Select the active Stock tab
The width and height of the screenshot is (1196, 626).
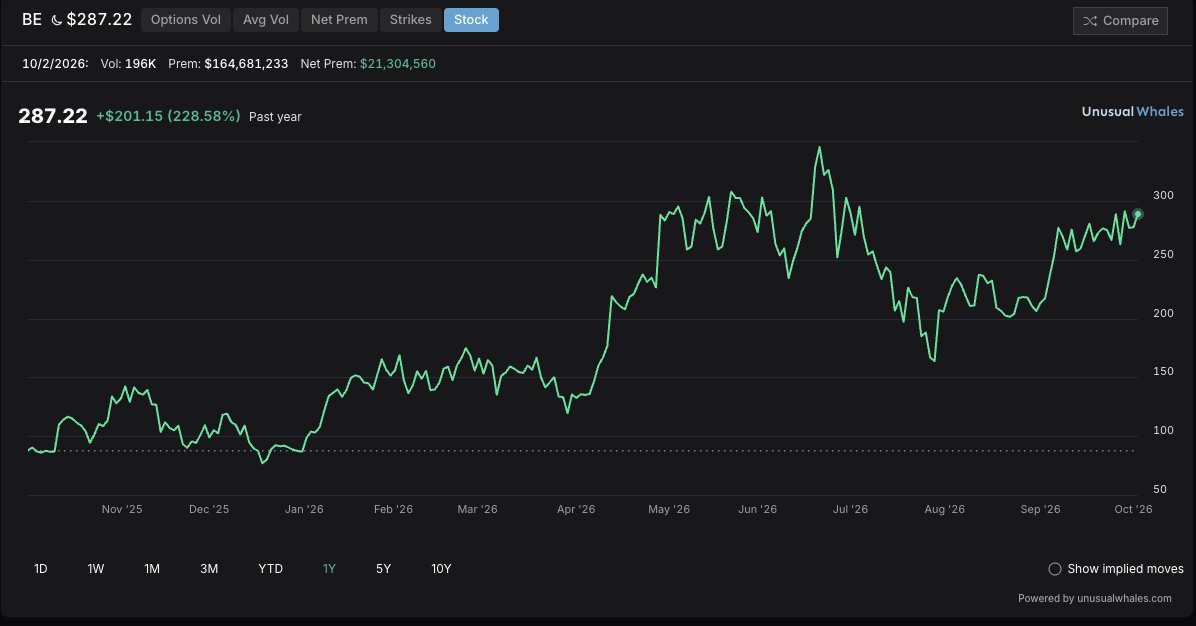(x=471, y=20)
